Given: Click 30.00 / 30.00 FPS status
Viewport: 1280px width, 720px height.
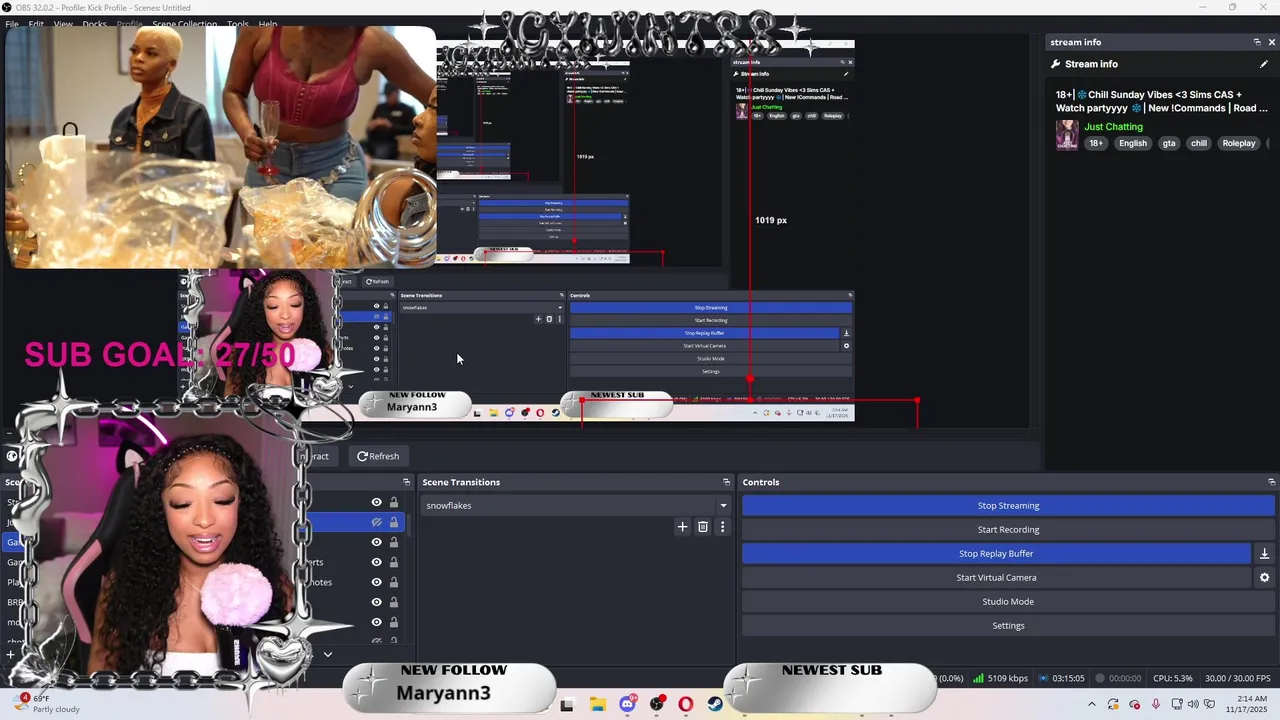Looking at the screenshot, I should [x=1238, y=678].
